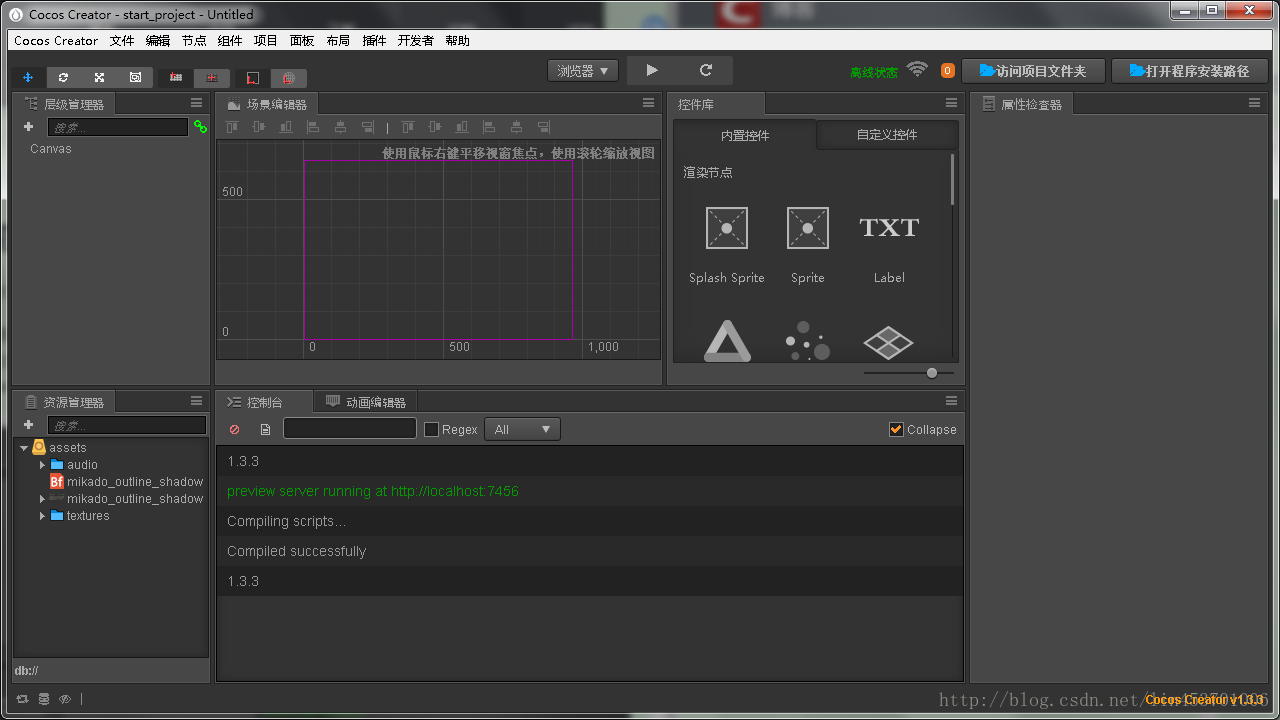
Task: Click the plus icon in 层级管理器
Action: point(28,127)
